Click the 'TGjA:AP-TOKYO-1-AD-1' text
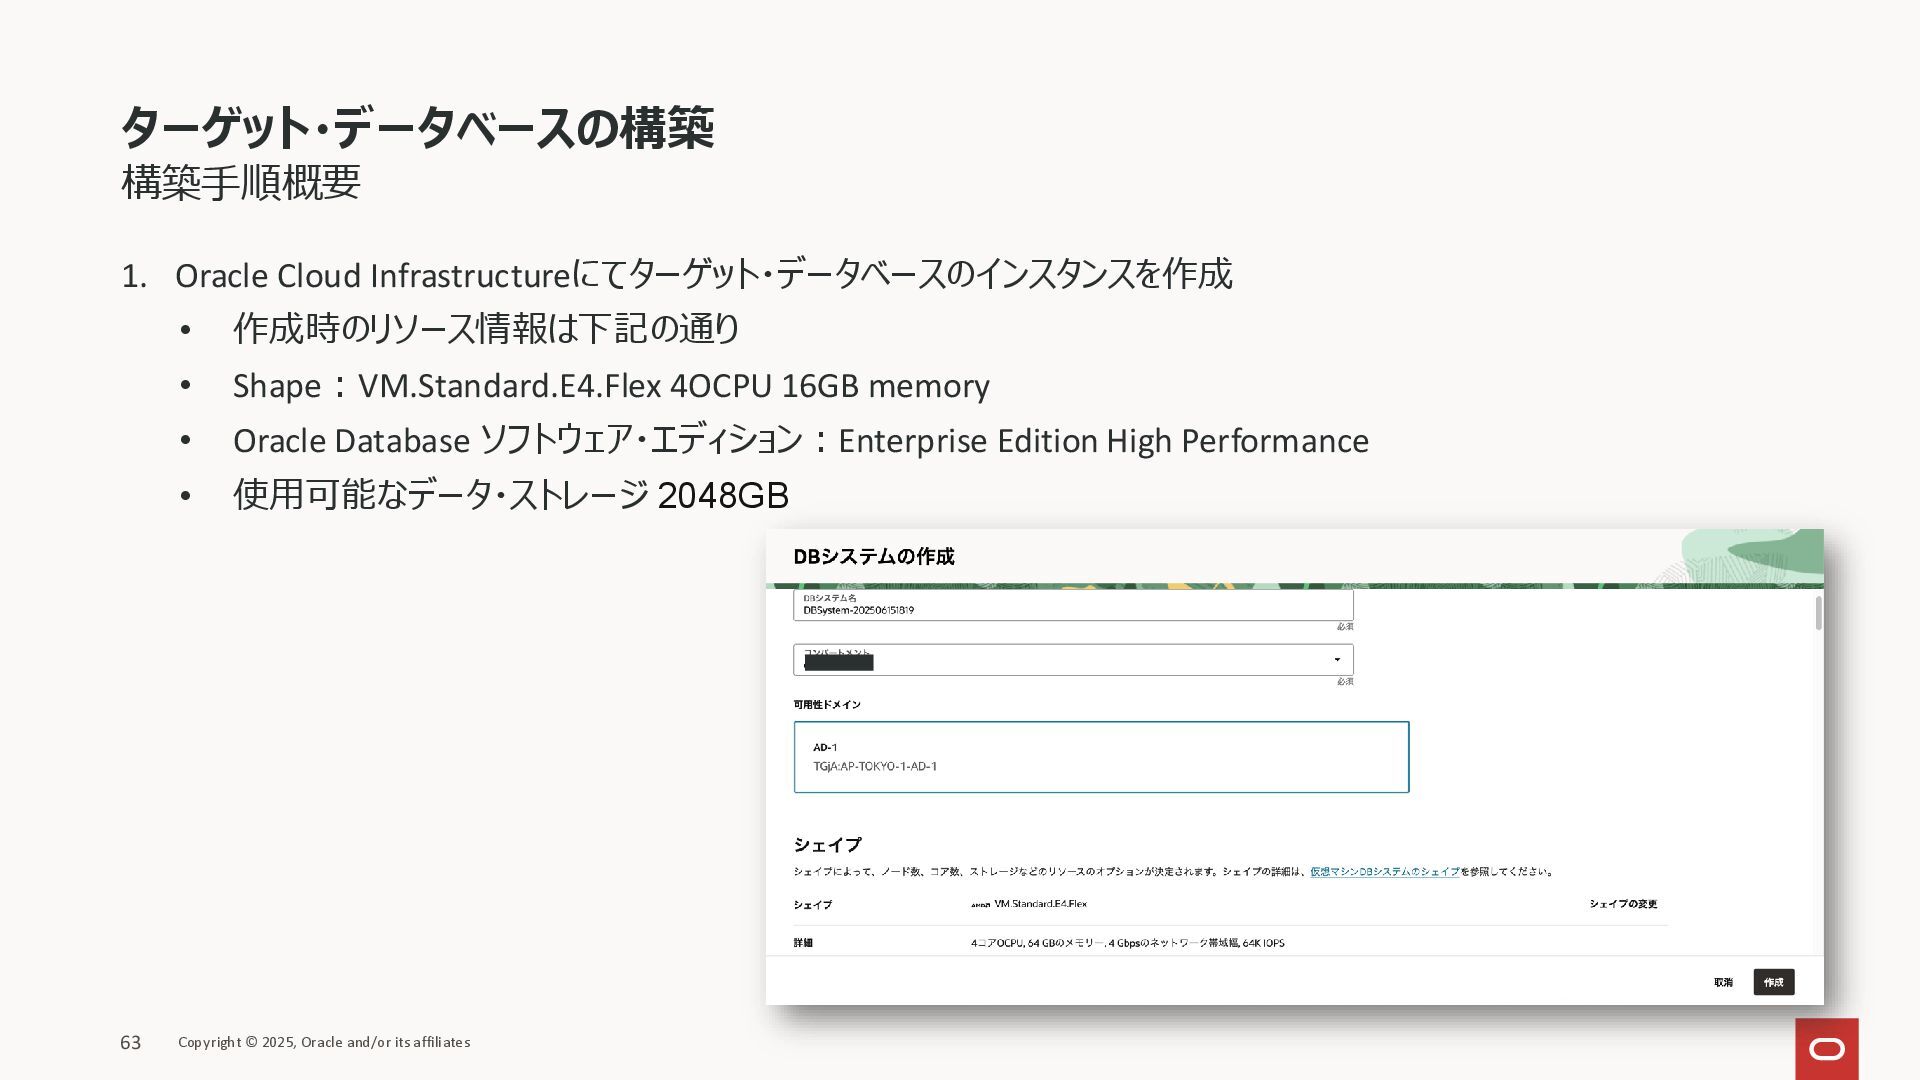 (x=875, y=767)
